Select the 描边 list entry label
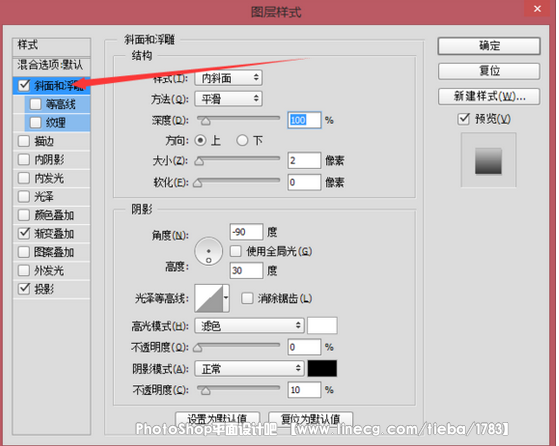The width and height of the screenshot is (559, 446). 44,141
